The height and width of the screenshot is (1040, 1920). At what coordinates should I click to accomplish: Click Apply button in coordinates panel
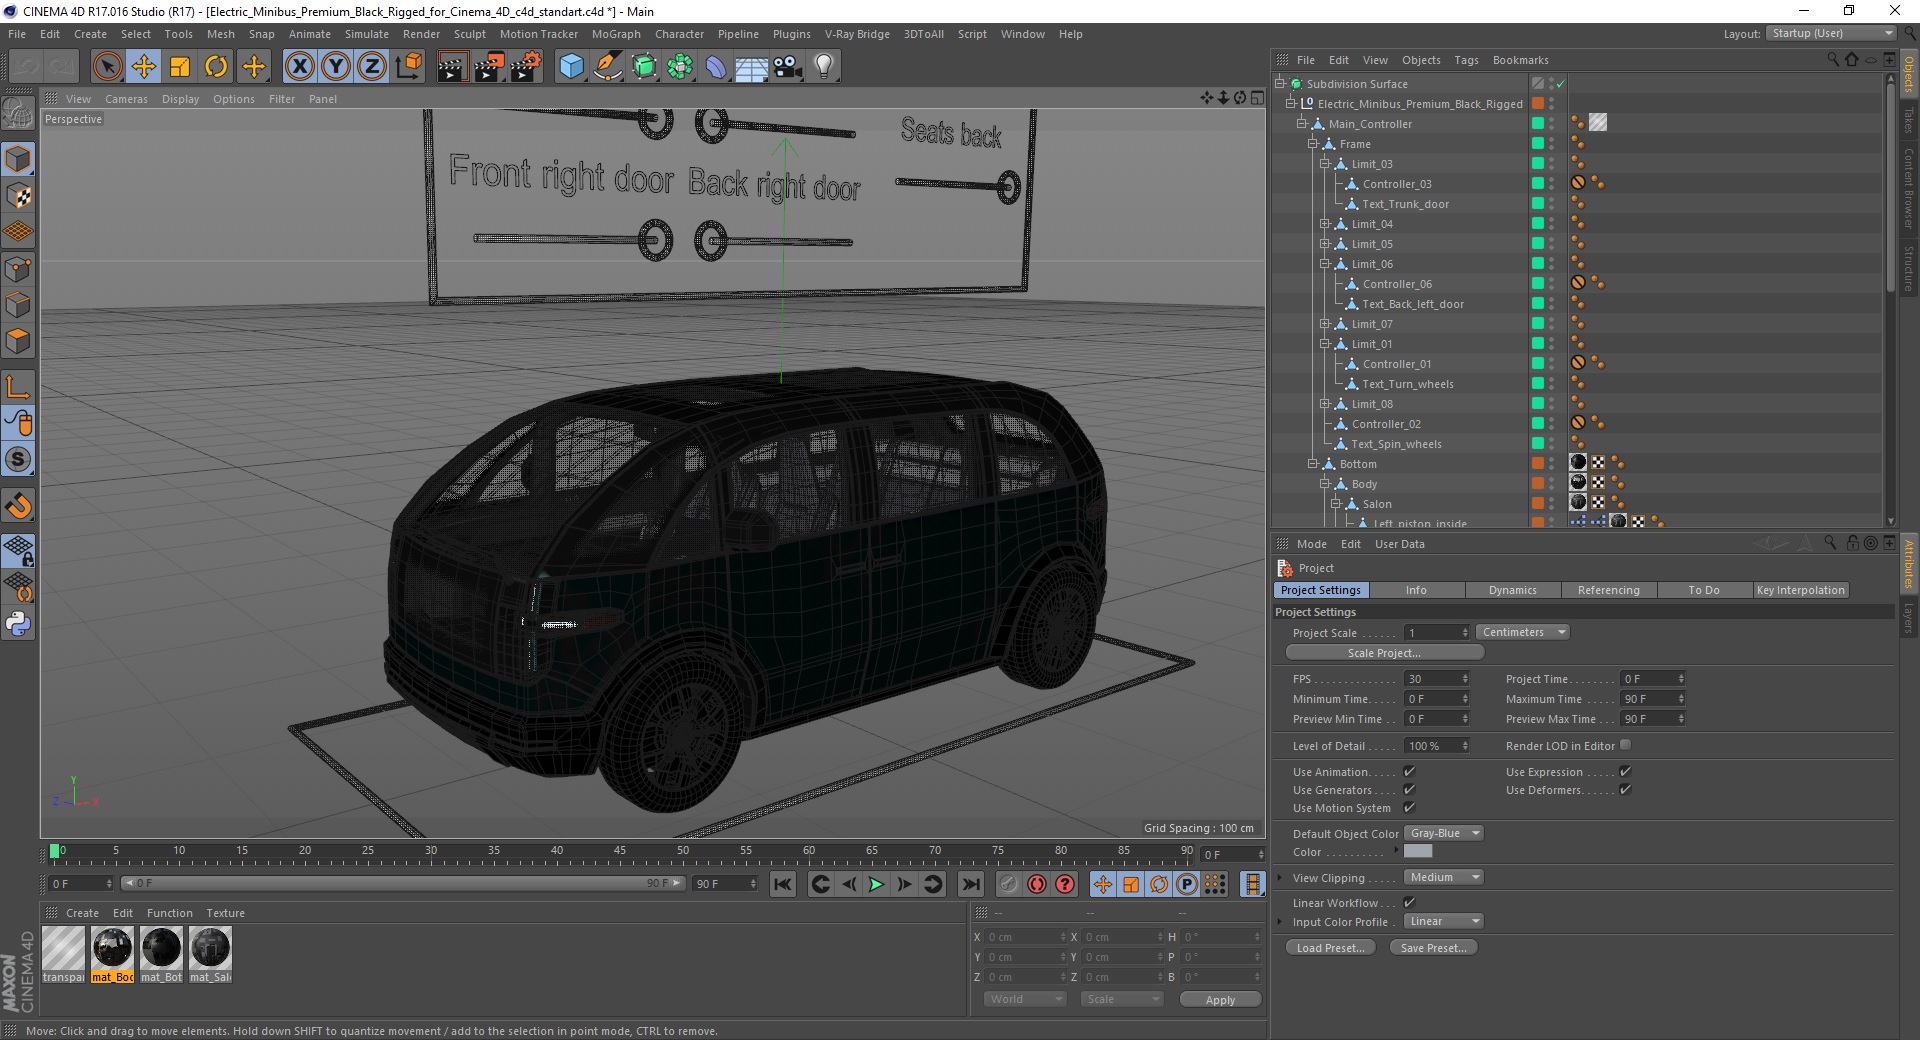(x=1220, y=1000)
